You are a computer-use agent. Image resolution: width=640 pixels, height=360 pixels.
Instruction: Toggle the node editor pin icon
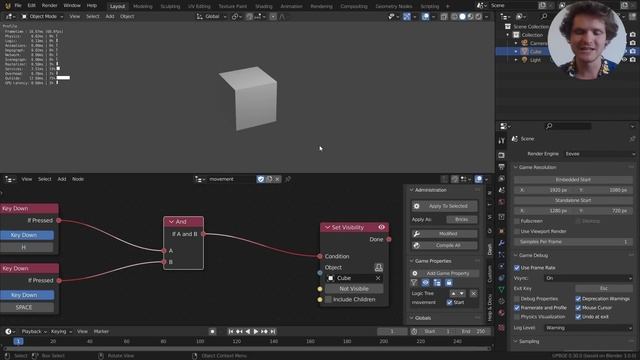click(x=288, y=179)
